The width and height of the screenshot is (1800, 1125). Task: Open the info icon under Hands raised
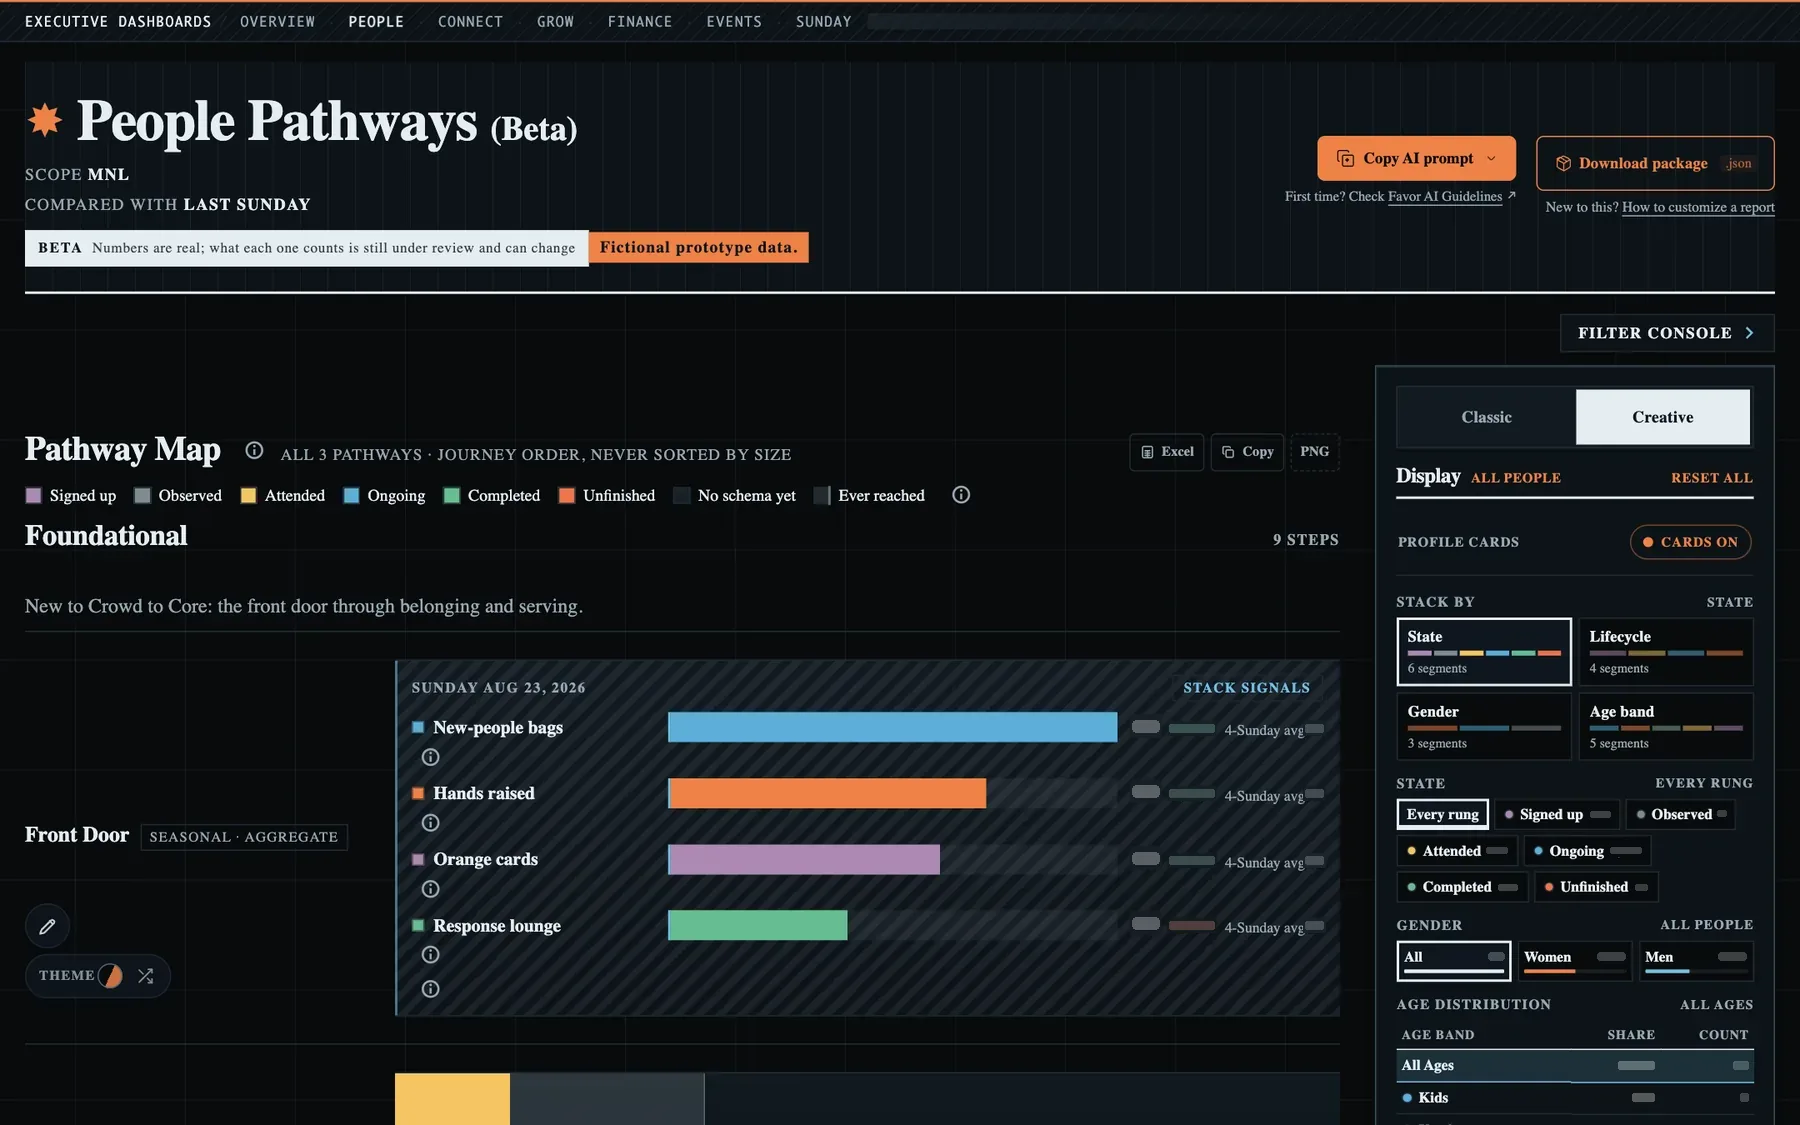point(431,823)
